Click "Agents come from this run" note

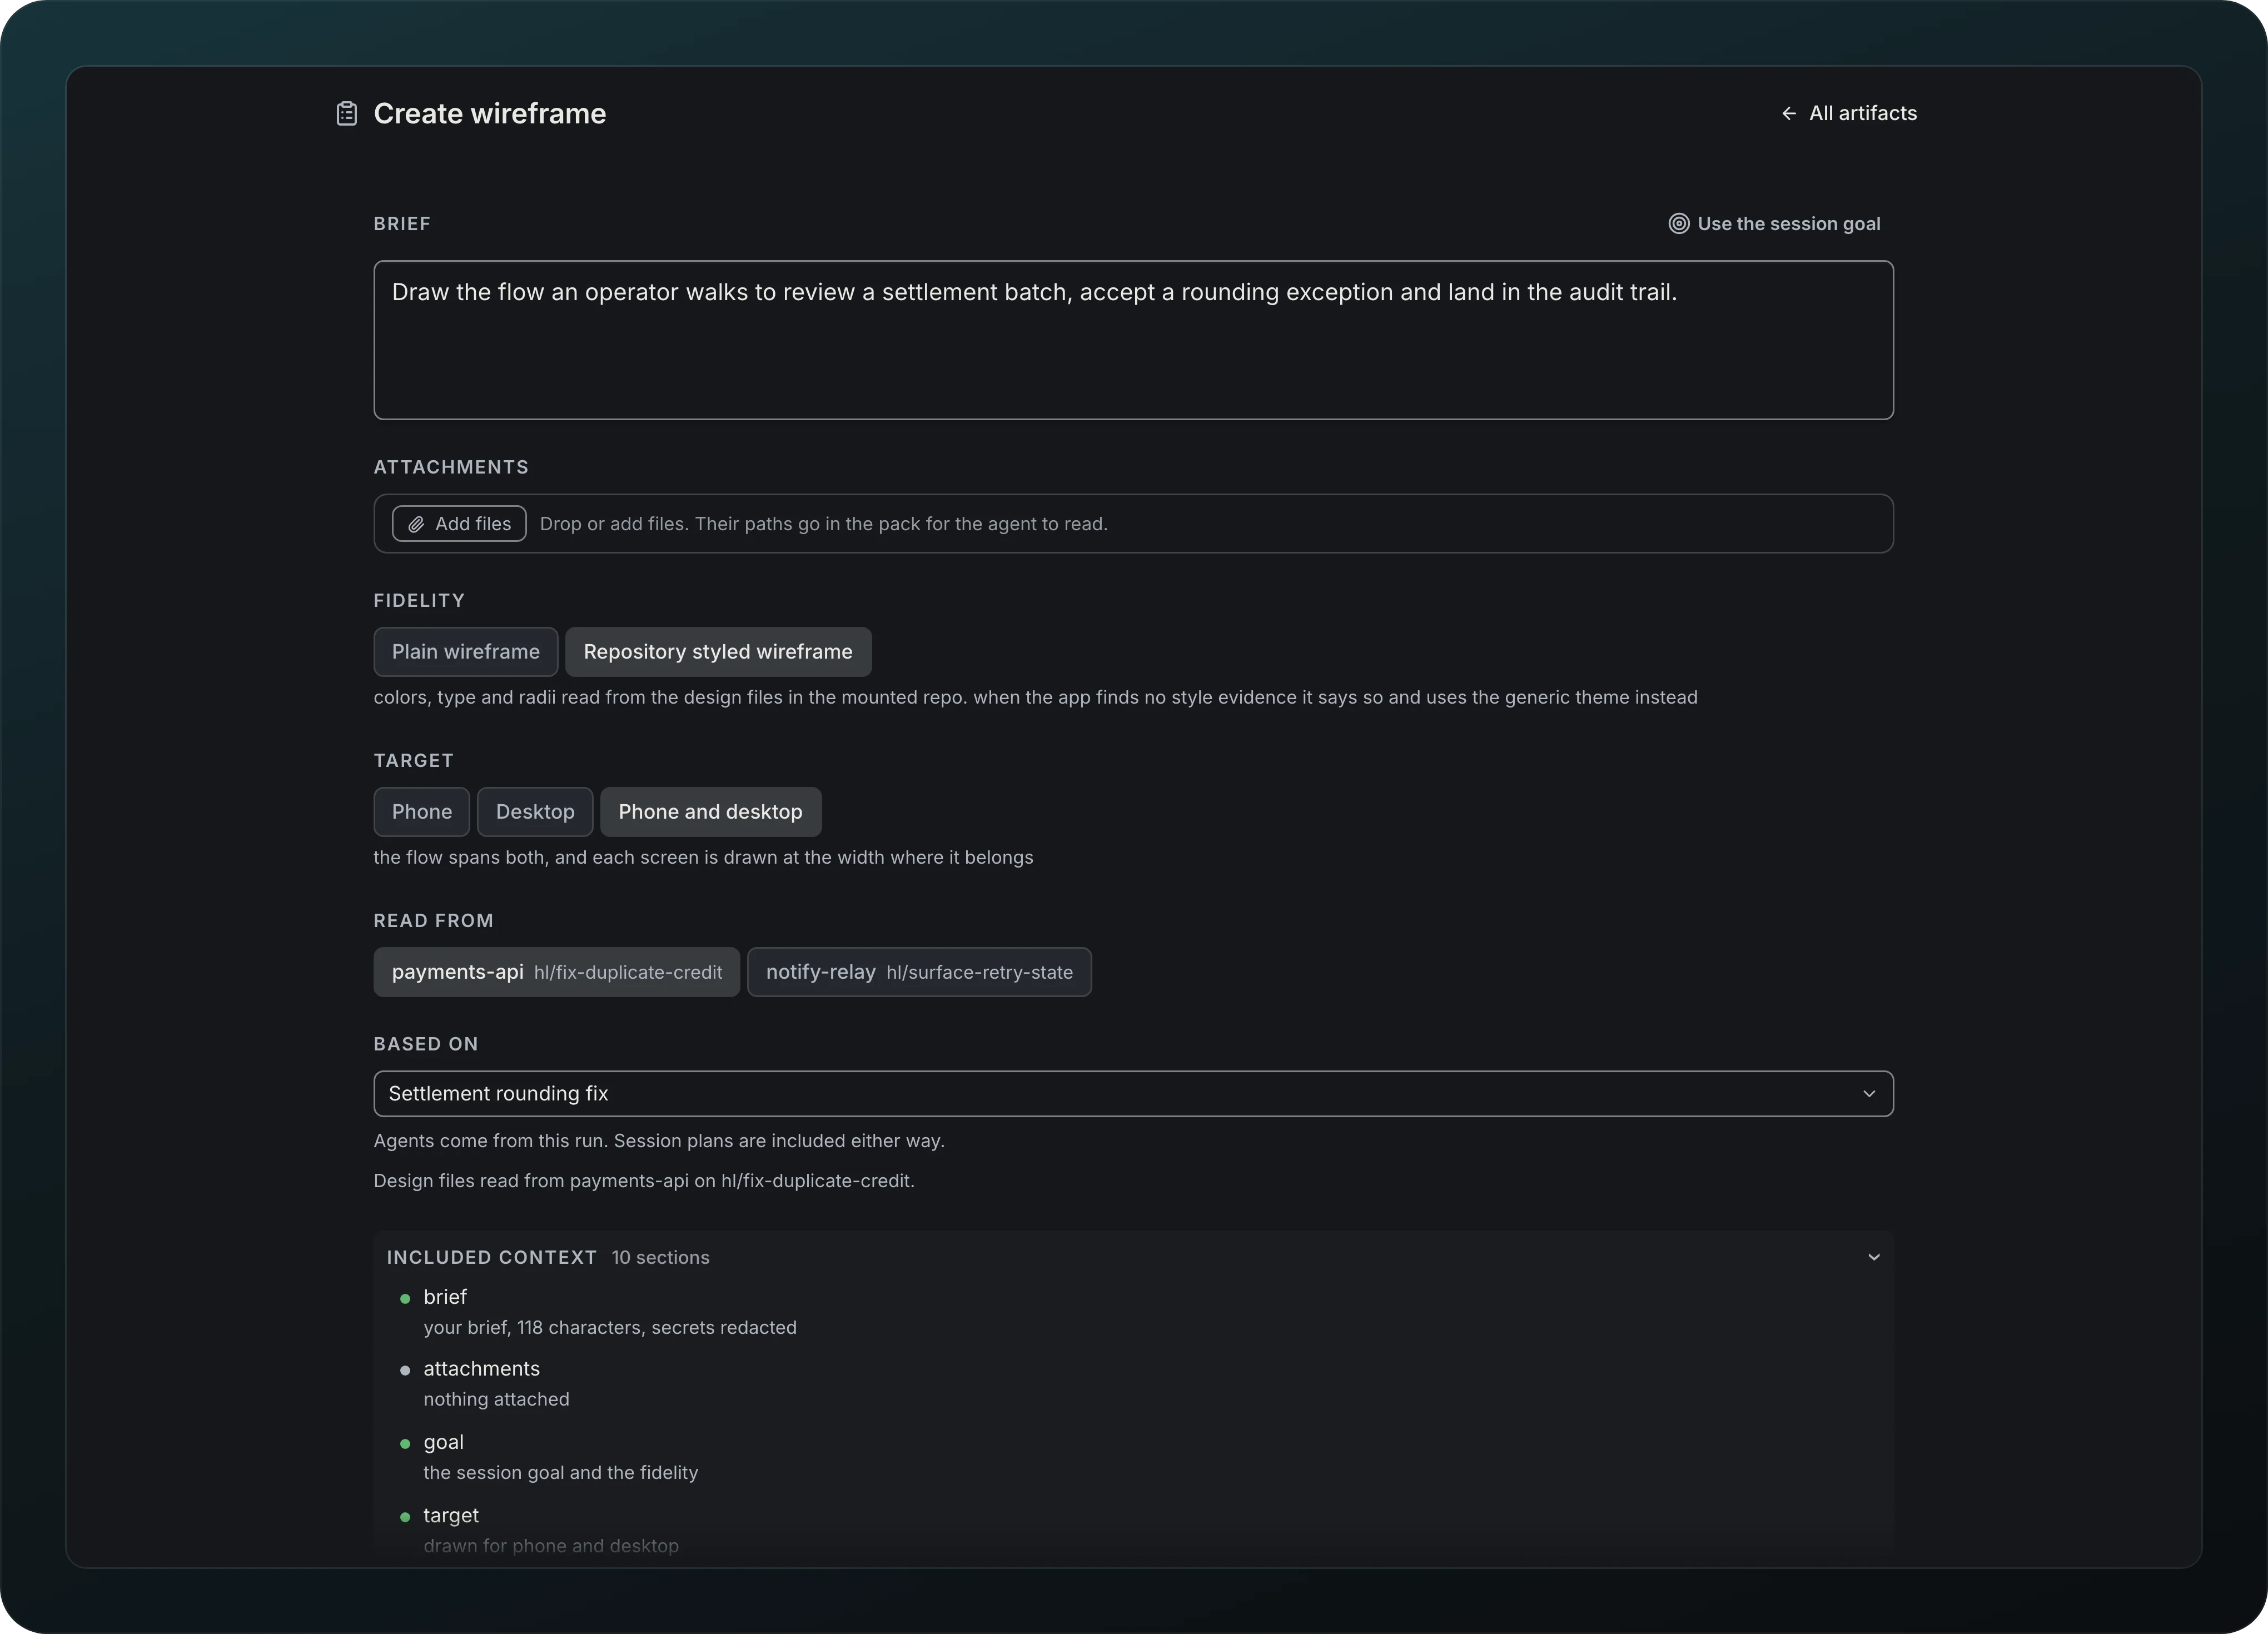coord(659,1141)
